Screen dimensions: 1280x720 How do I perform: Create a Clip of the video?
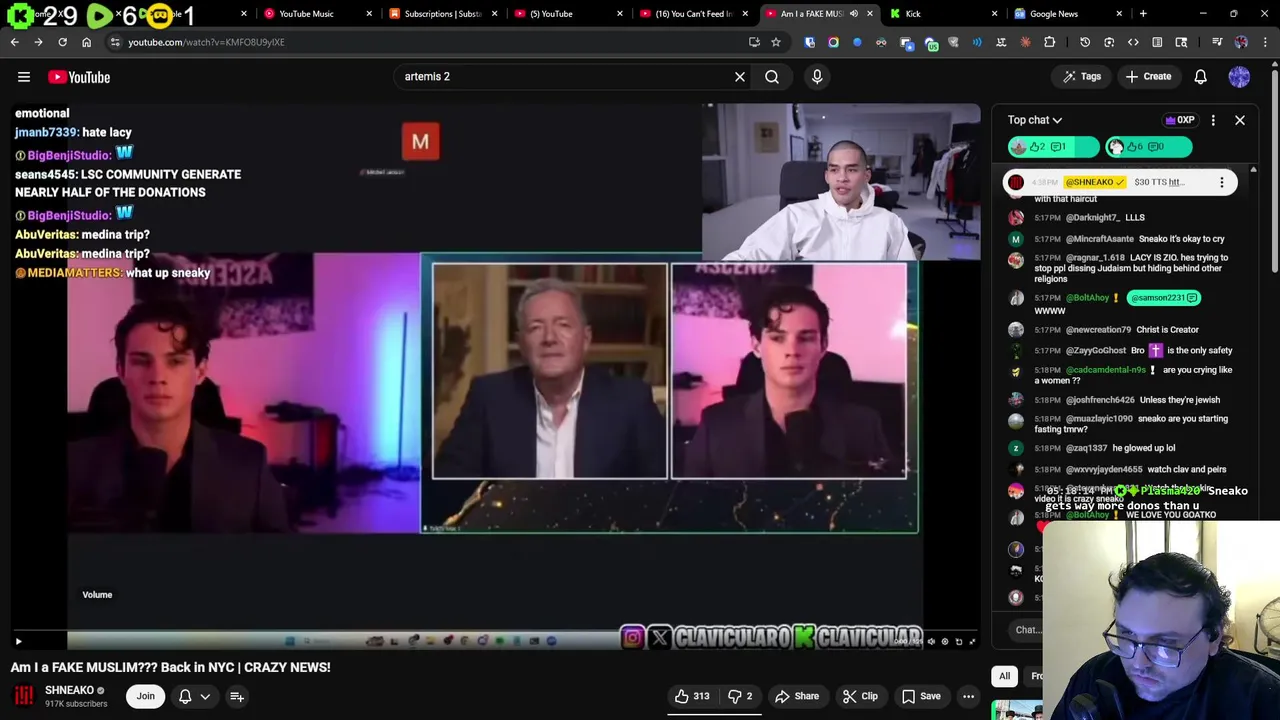[860, 696]
